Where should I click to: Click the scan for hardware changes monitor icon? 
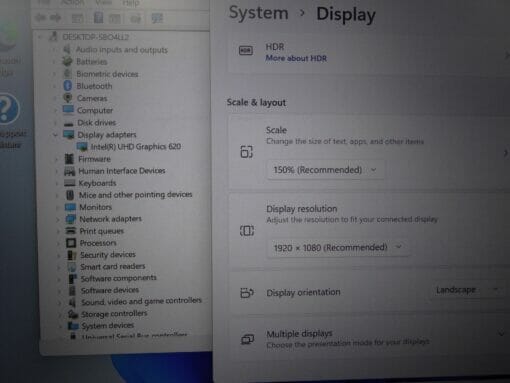click(x=157, y=18)
